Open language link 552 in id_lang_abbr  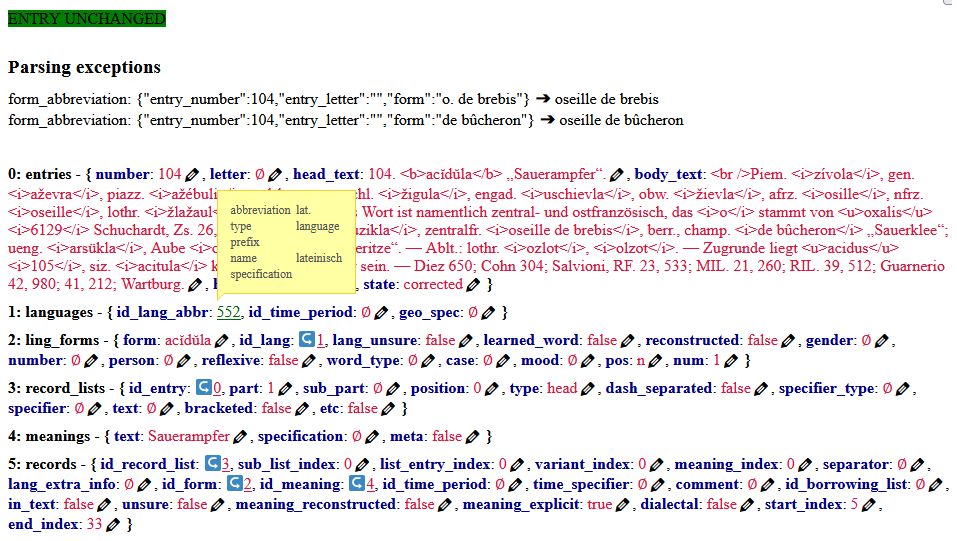click(228, 313)
